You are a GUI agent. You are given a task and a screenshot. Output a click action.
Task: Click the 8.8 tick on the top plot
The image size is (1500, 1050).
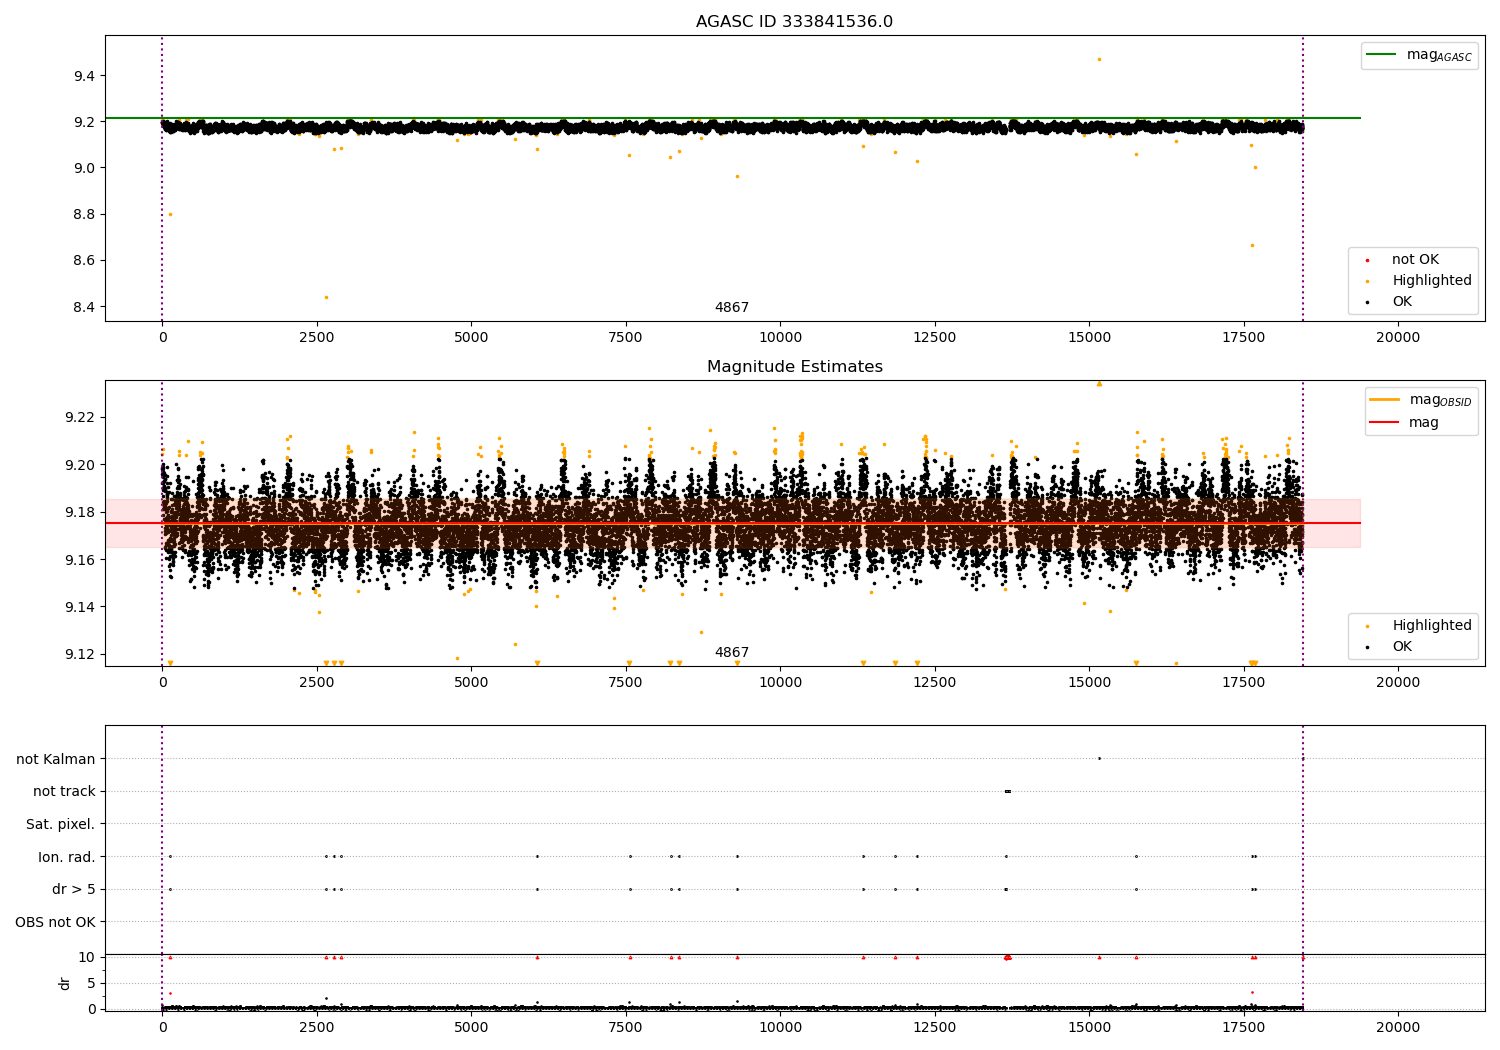[x=84, y=215]
